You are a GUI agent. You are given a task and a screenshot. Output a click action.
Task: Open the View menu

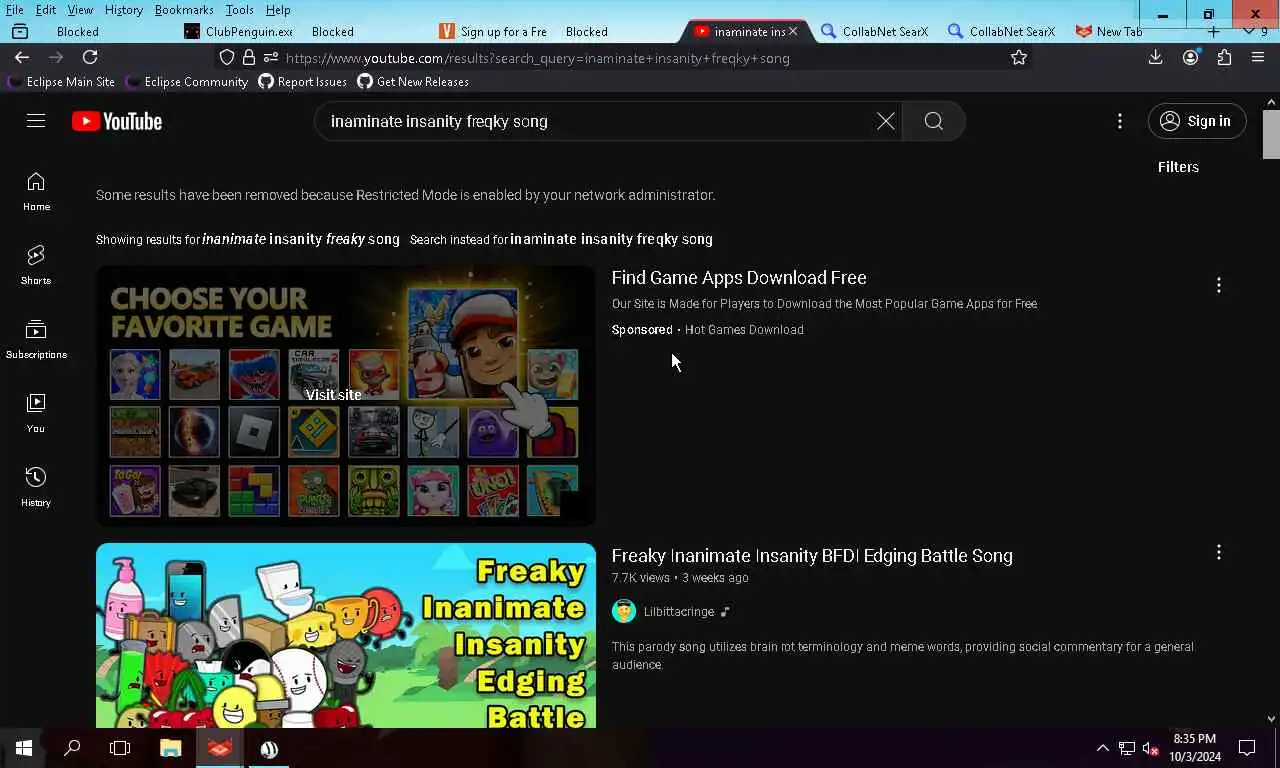pos(80,10)
